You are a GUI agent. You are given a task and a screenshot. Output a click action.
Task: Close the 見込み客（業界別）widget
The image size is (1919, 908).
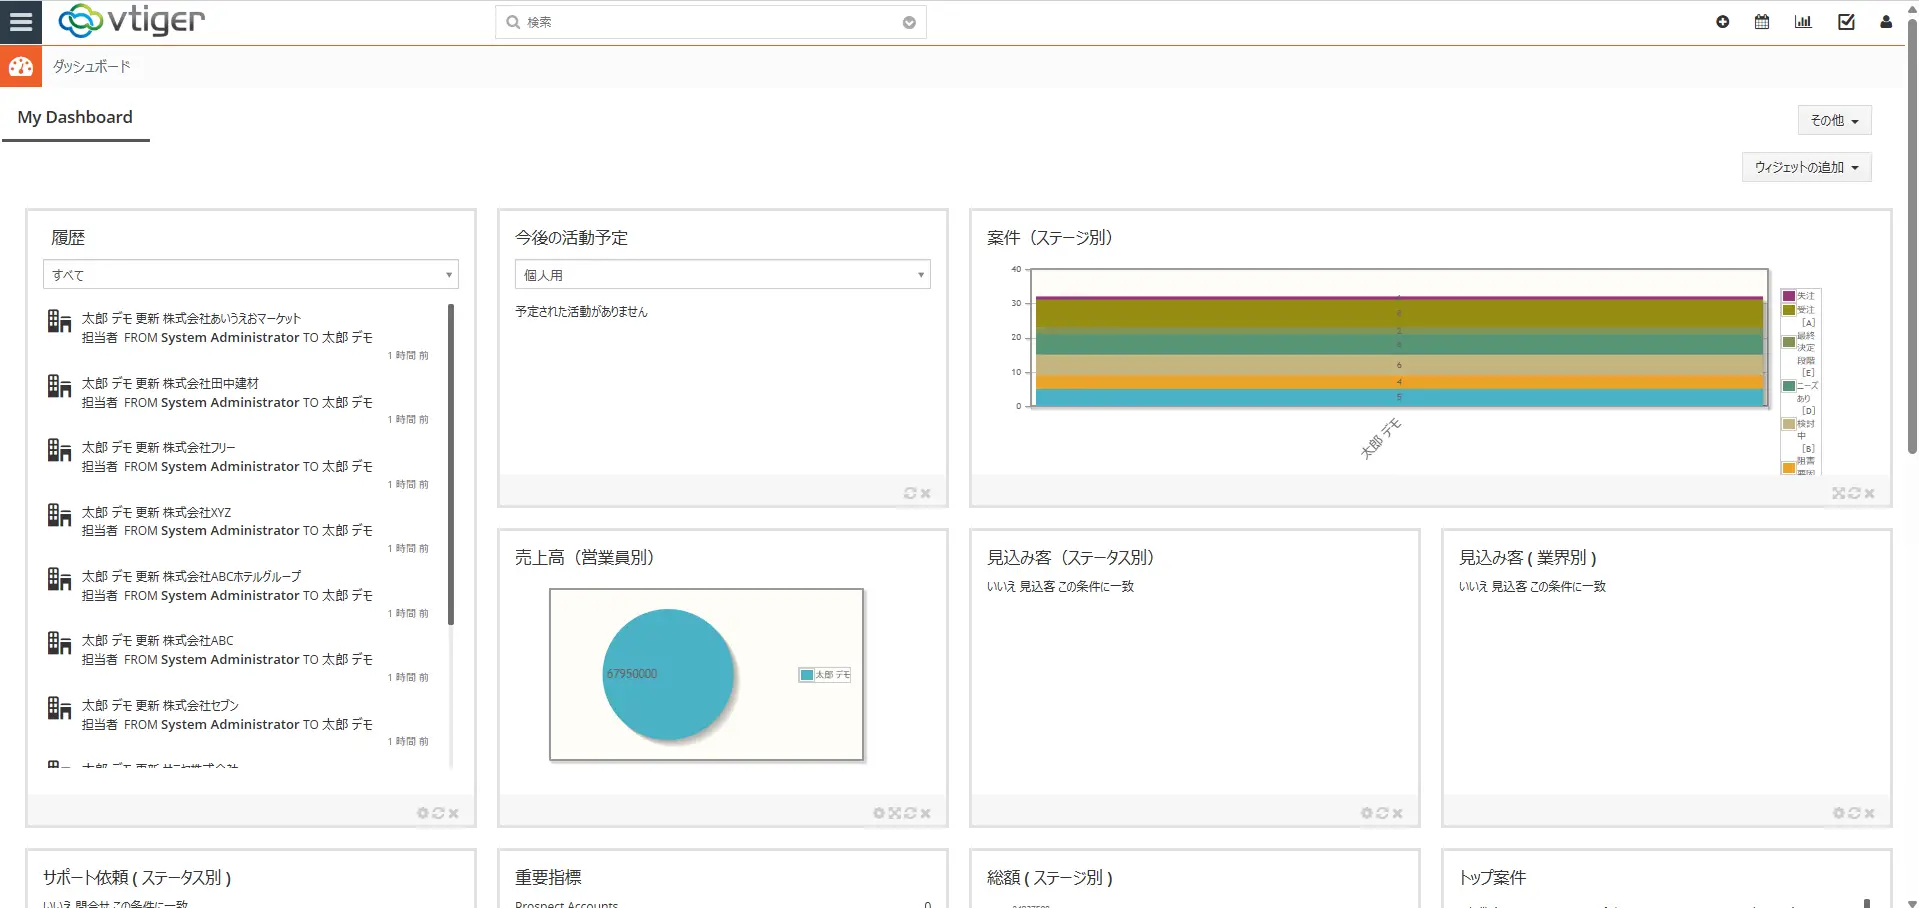(1869, 813)
